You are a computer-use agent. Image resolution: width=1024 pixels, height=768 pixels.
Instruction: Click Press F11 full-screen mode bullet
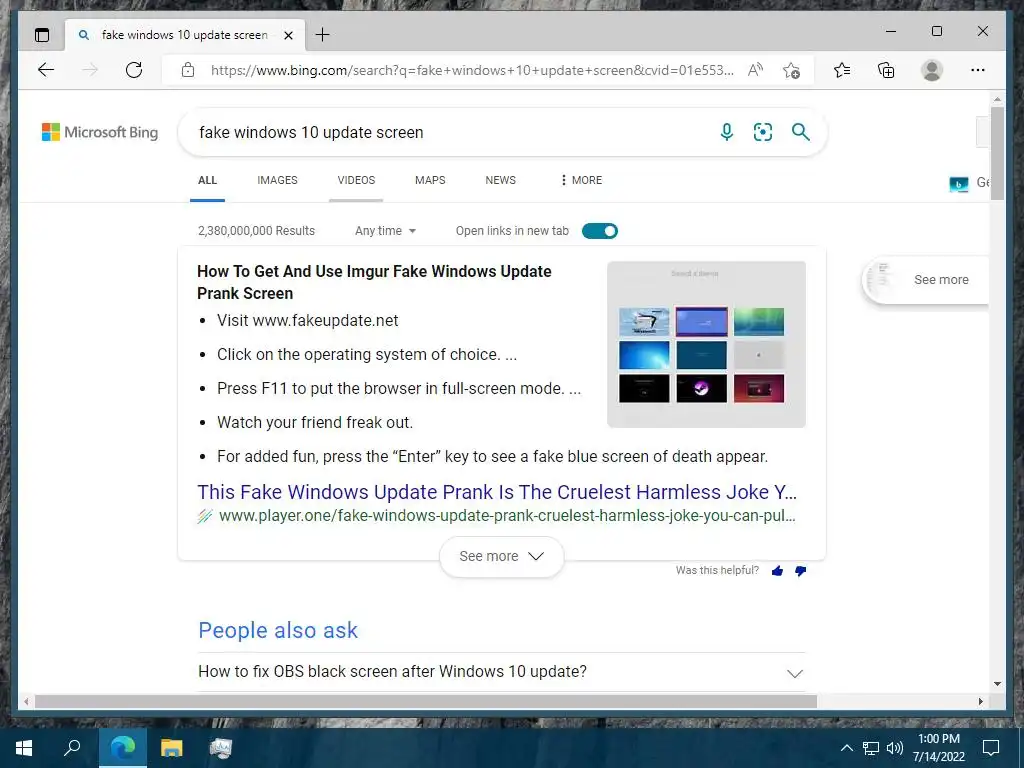click(399, 389)
